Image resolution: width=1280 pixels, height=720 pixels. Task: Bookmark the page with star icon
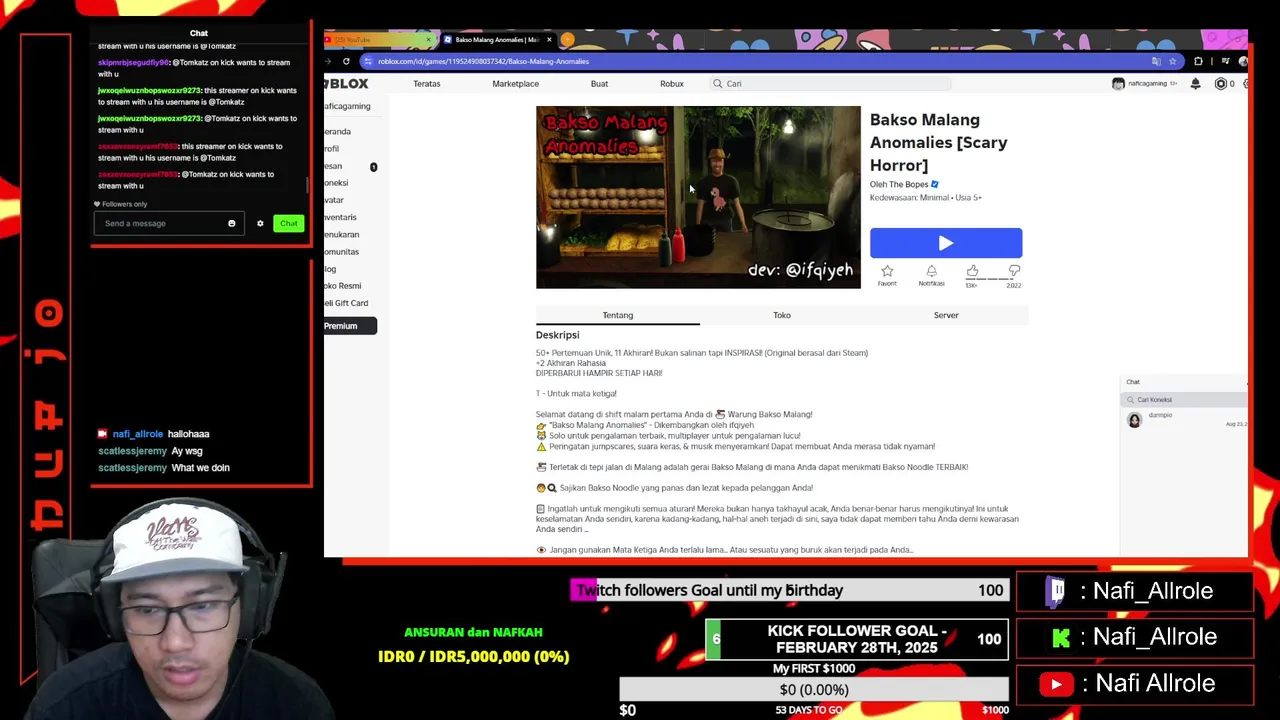pyautogui.click(x=1172, y=61)
